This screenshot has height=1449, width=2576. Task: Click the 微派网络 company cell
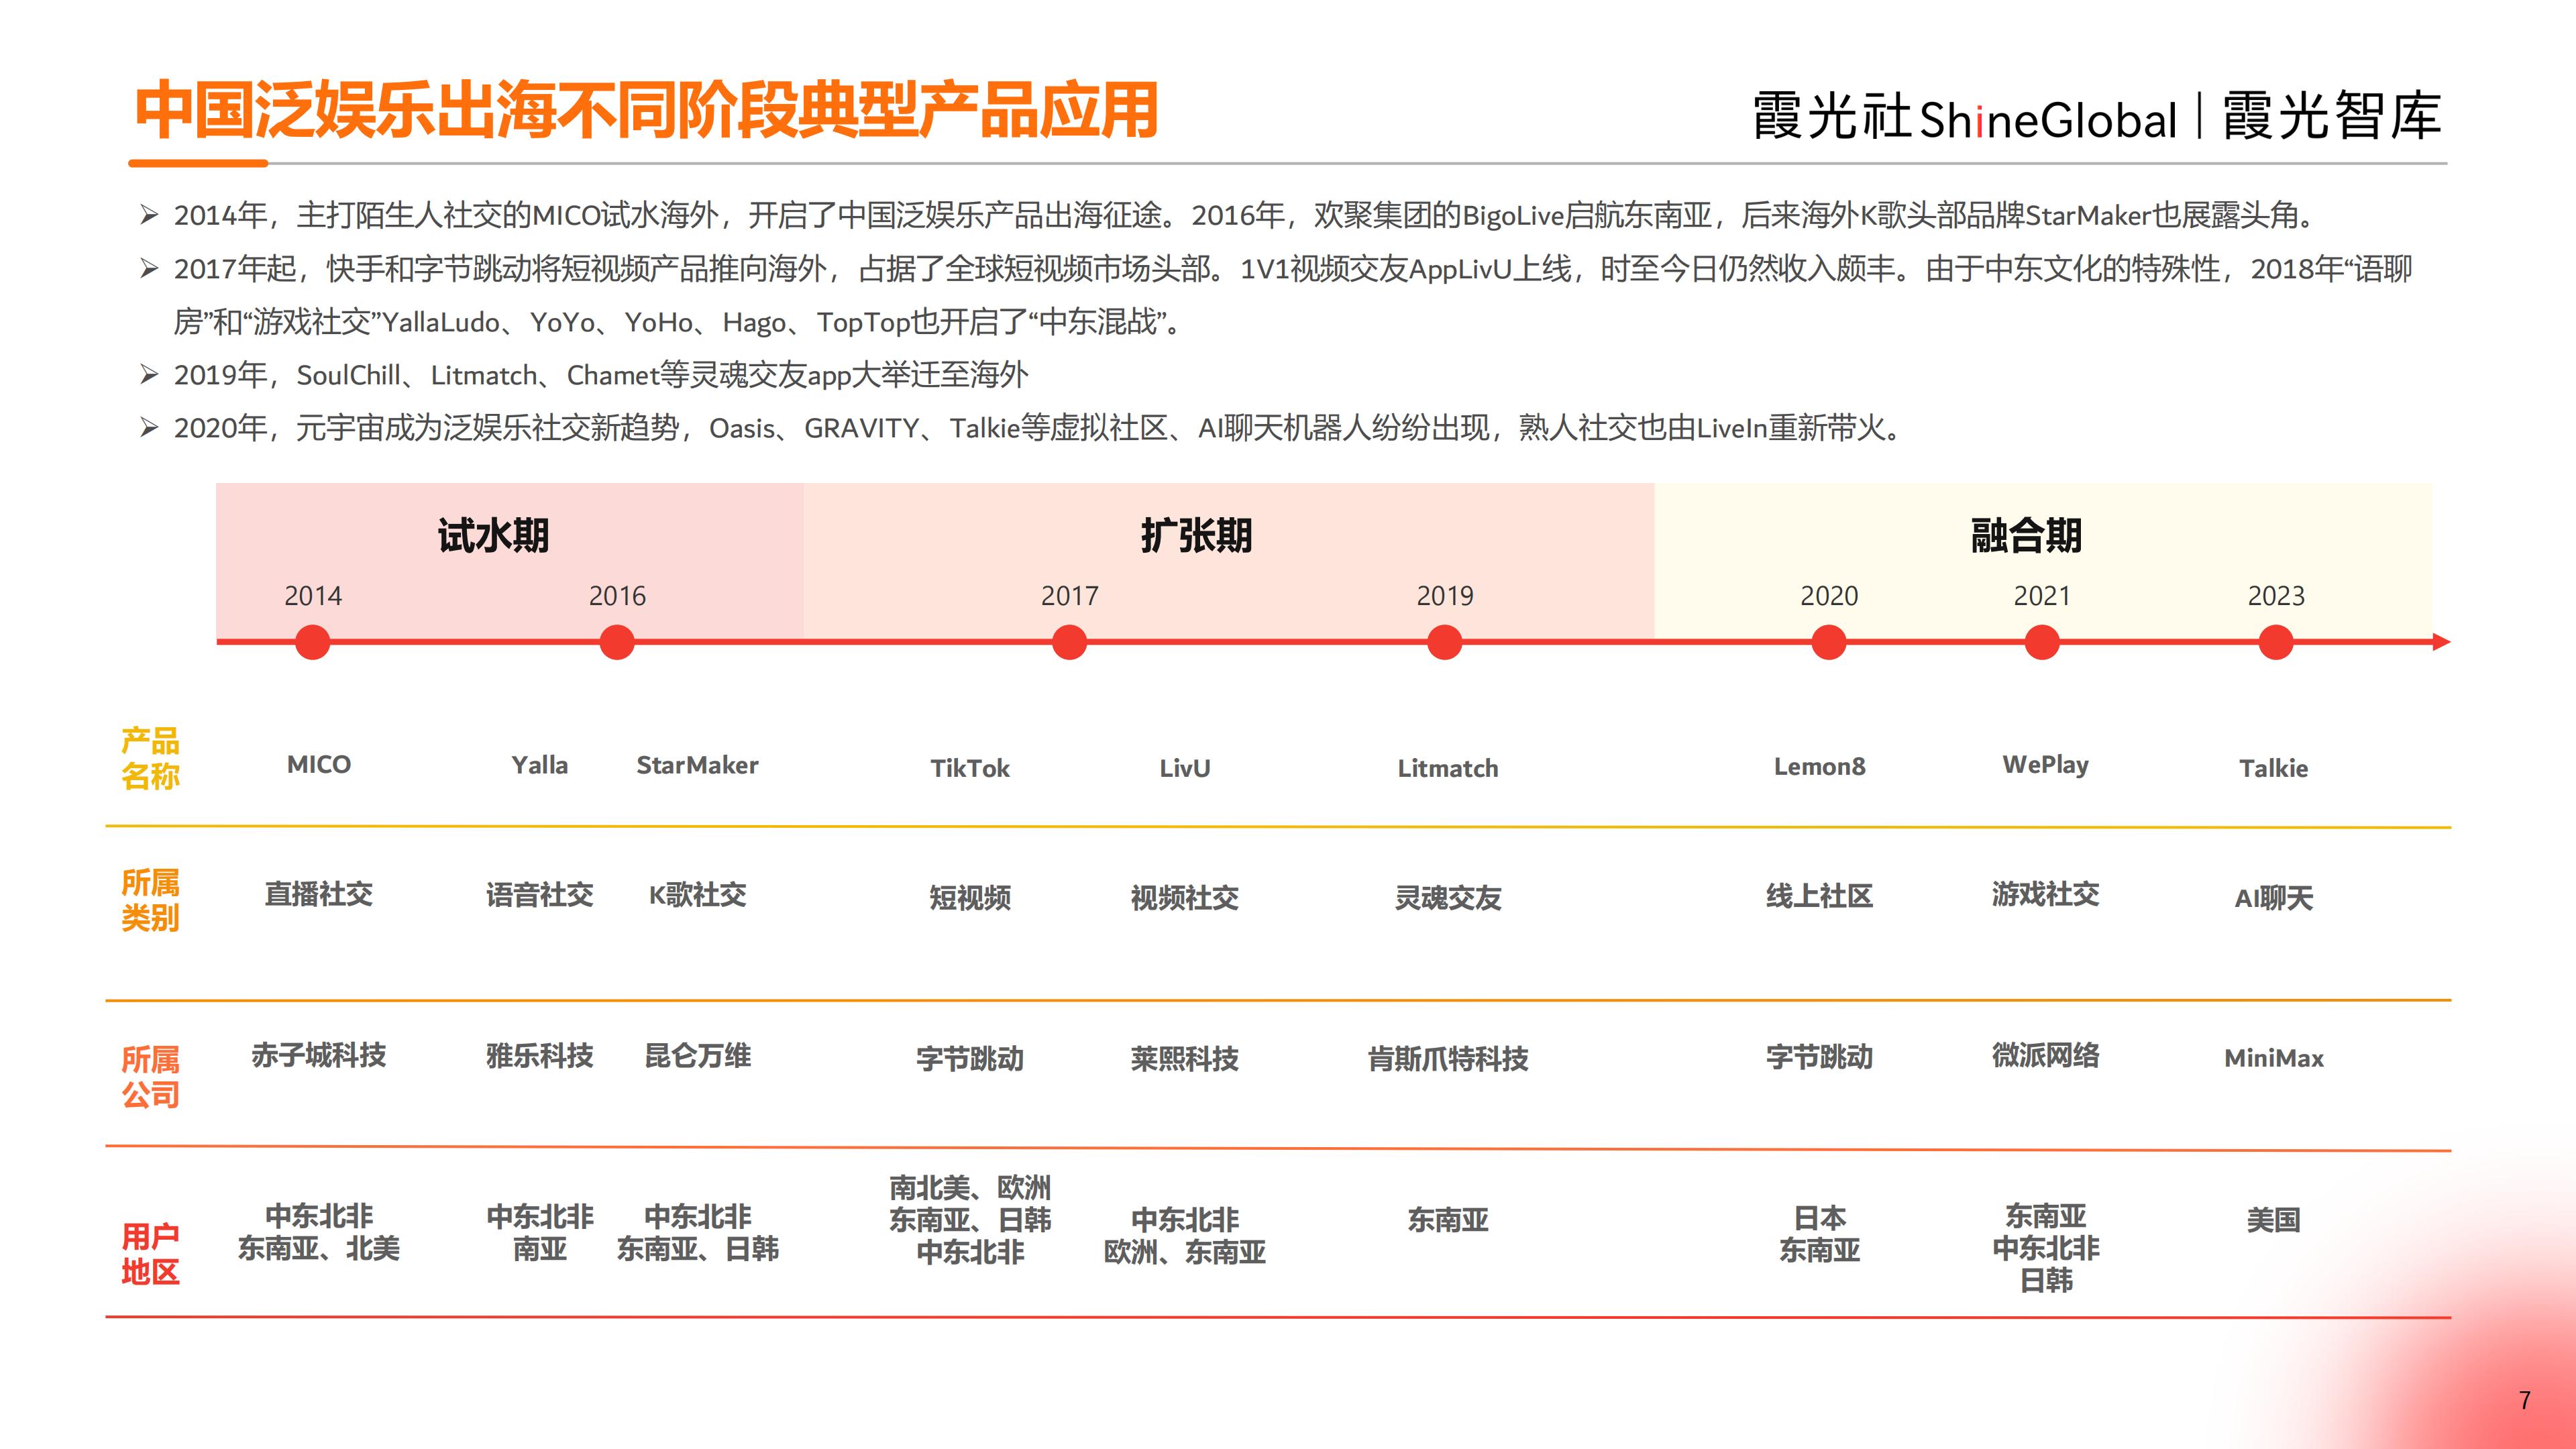[x=2045, y=1055]
